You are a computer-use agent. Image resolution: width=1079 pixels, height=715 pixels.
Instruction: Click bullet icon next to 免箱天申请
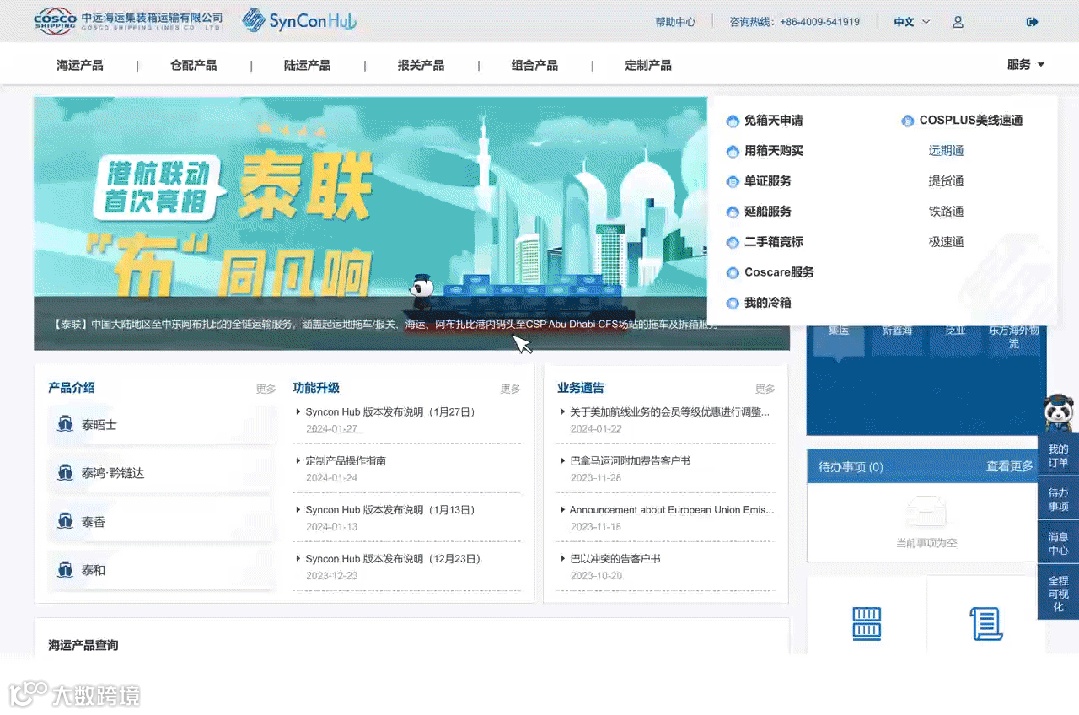tap(732, 121)
